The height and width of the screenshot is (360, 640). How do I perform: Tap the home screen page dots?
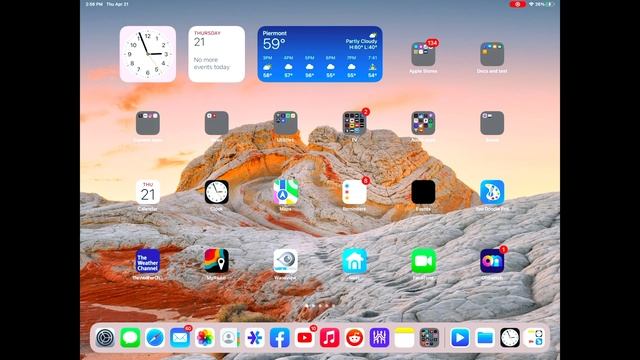pos(320,305)
